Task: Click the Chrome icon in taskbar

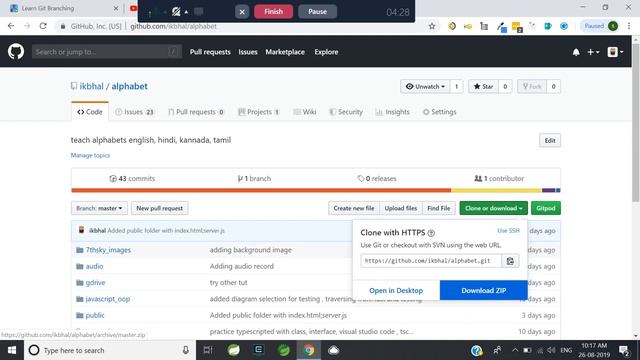Action: click(x=309, y=350)
